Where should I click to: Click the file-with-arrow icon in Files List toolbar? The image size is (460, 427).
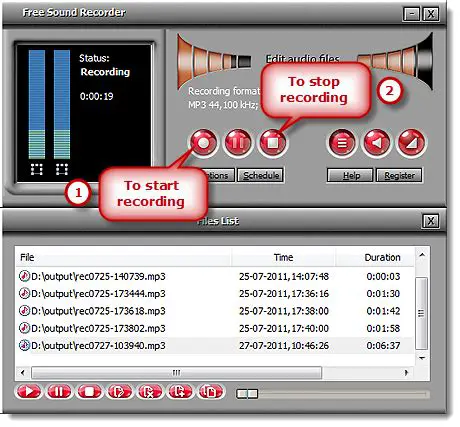tap(119, 391)
